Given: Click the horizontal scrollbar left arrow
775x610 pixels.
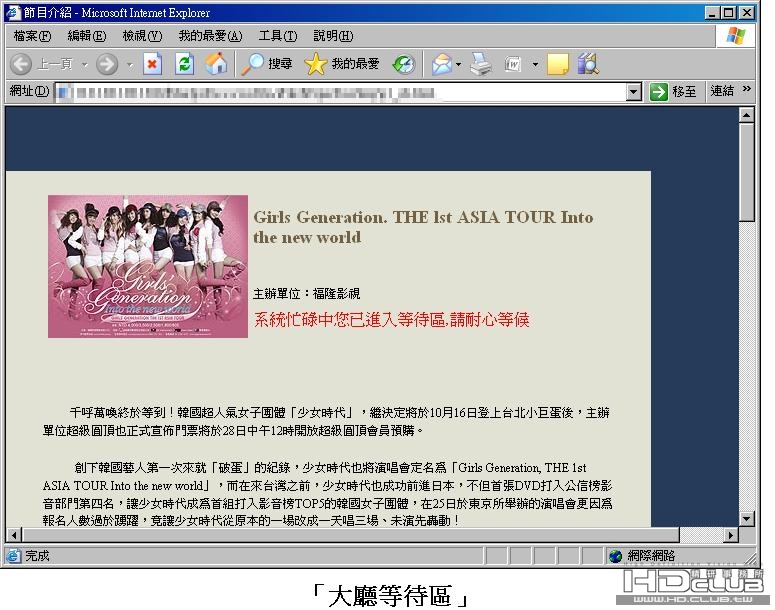Looking at the screenshot, I should click(x=14, y=534).
